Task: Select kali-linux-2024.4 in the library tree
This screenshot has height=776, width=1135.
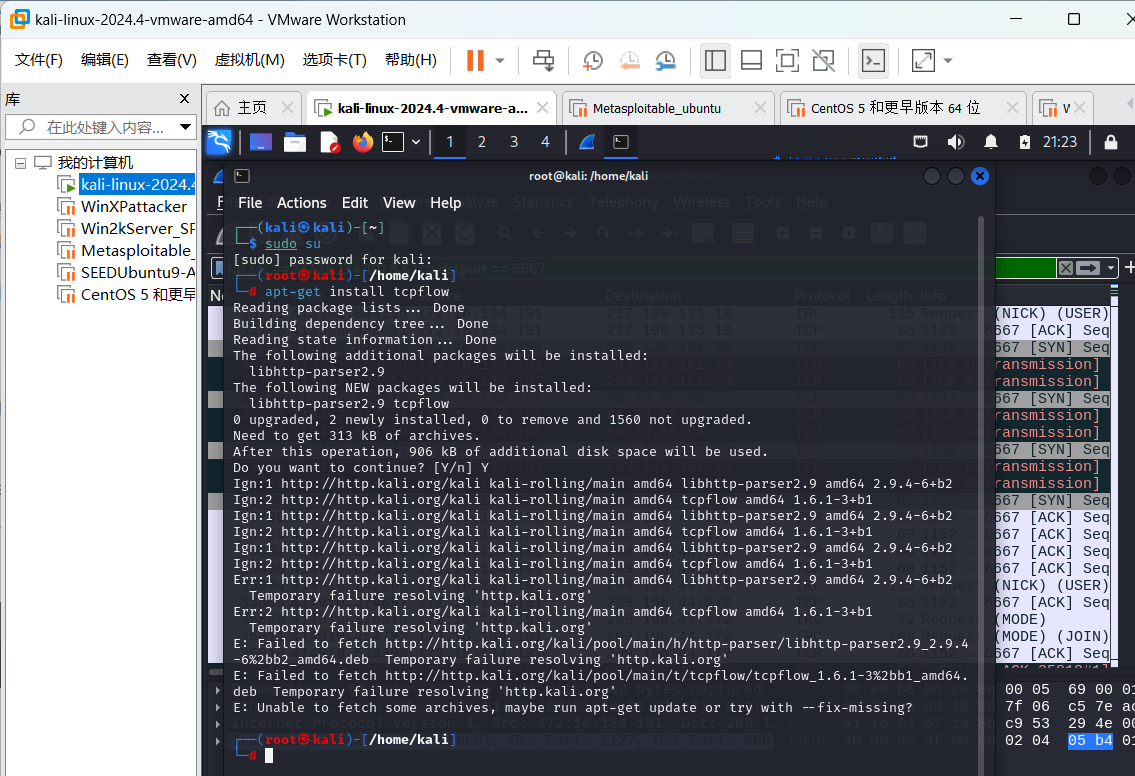Action: click(x=137, y=185)
